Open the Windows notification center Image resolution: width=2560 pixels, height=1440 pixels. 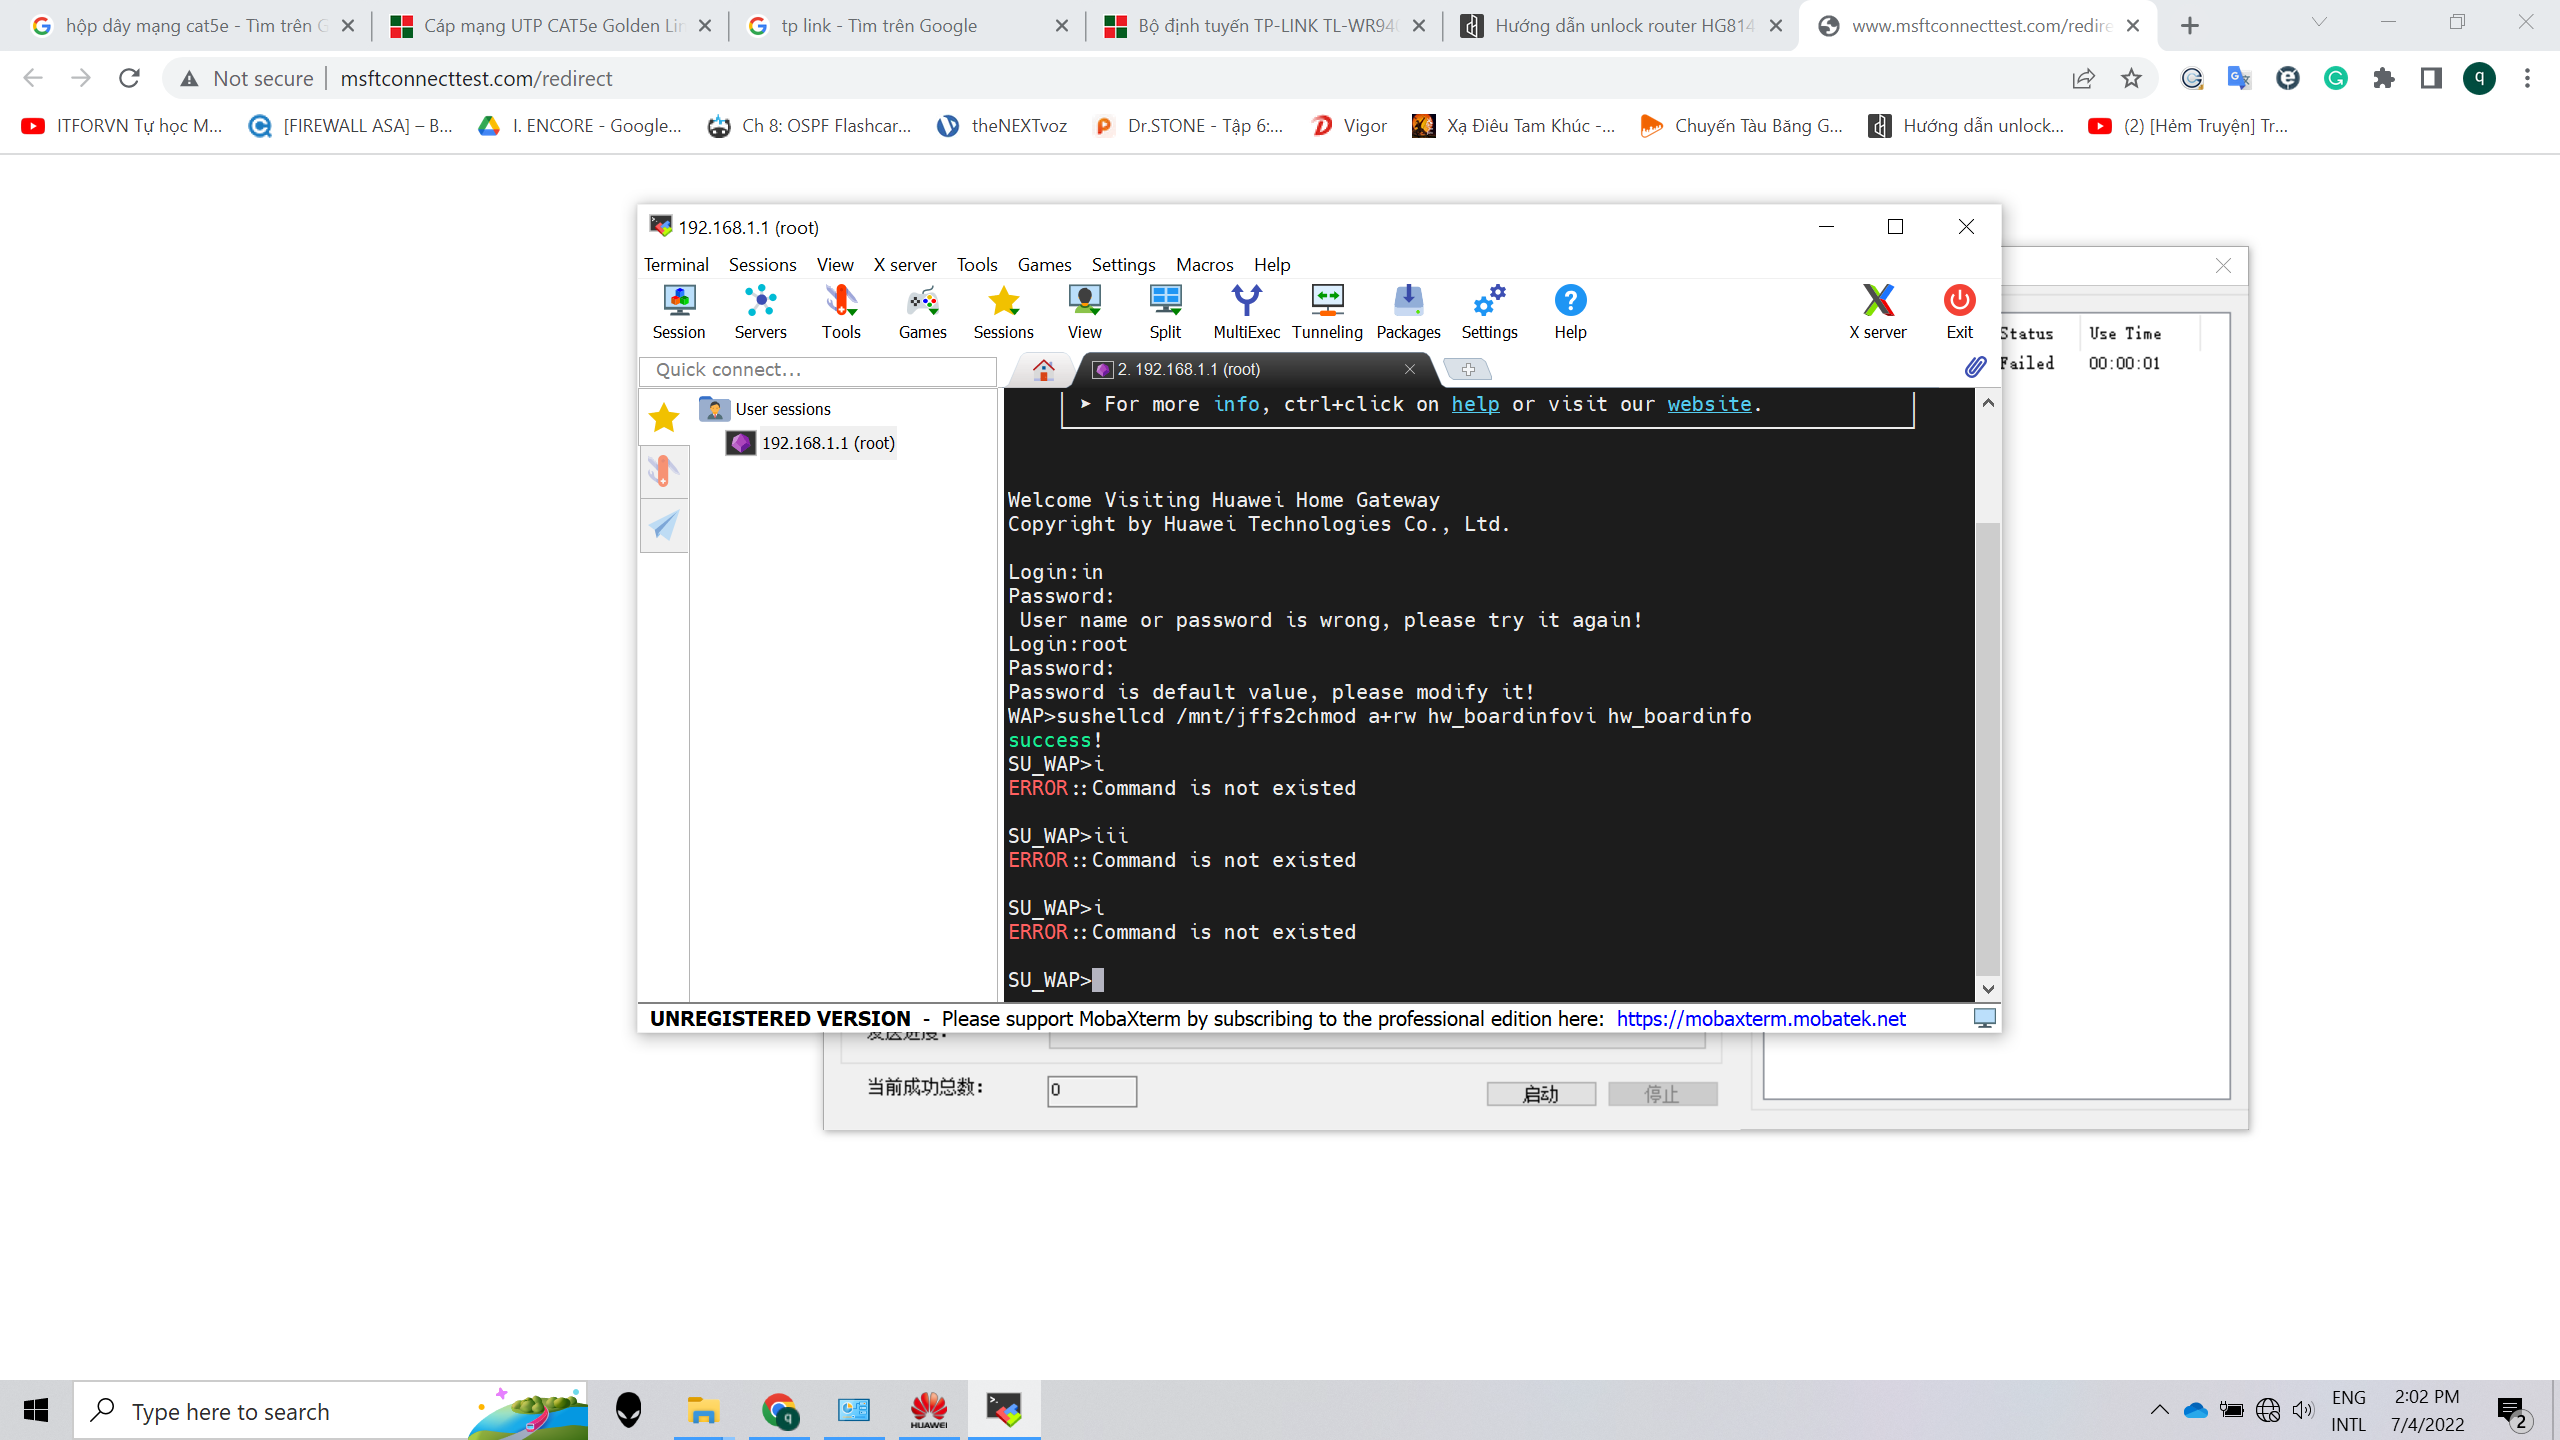pyautogui.click(x=2513, y=1411)
